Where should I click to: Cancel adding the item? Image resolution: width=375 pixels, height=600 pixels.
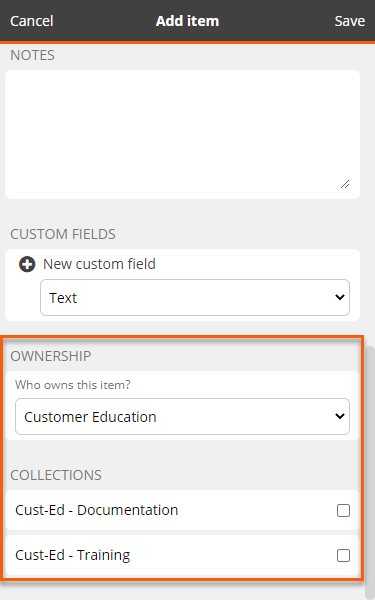(x=31, y=21)
